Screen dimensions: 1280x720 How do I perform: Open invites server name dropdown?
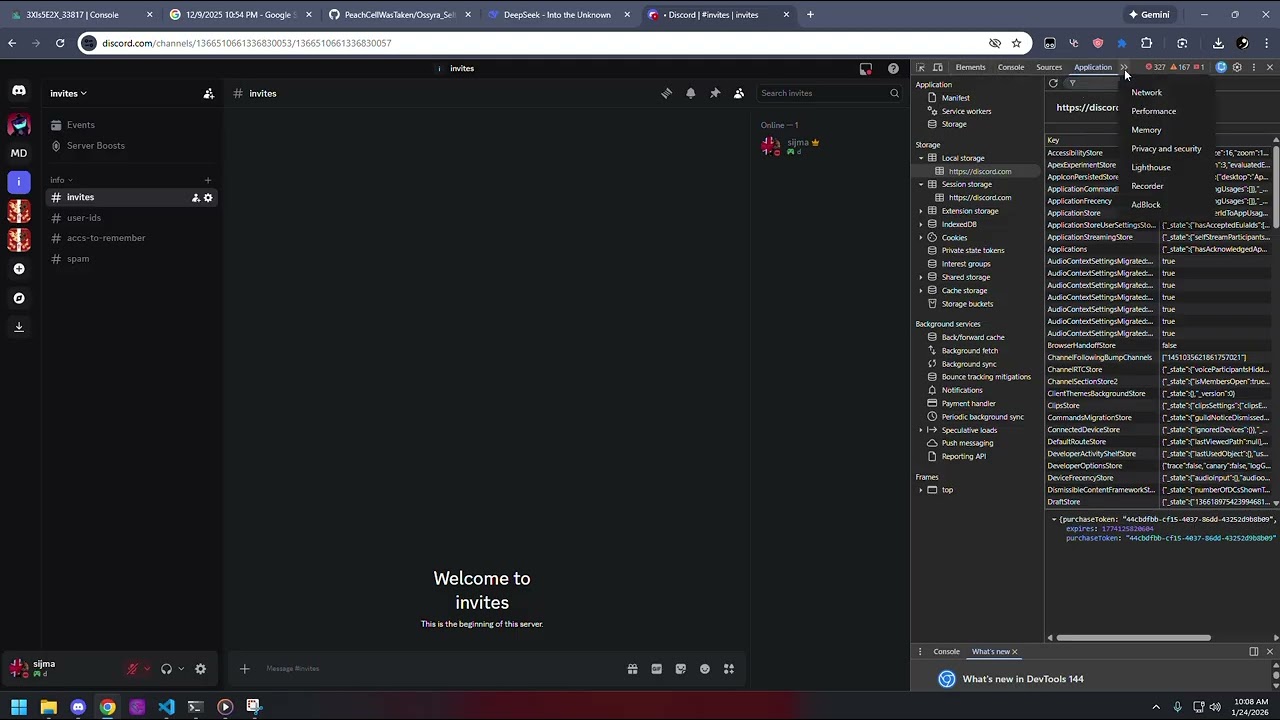(x=69, y=93)
